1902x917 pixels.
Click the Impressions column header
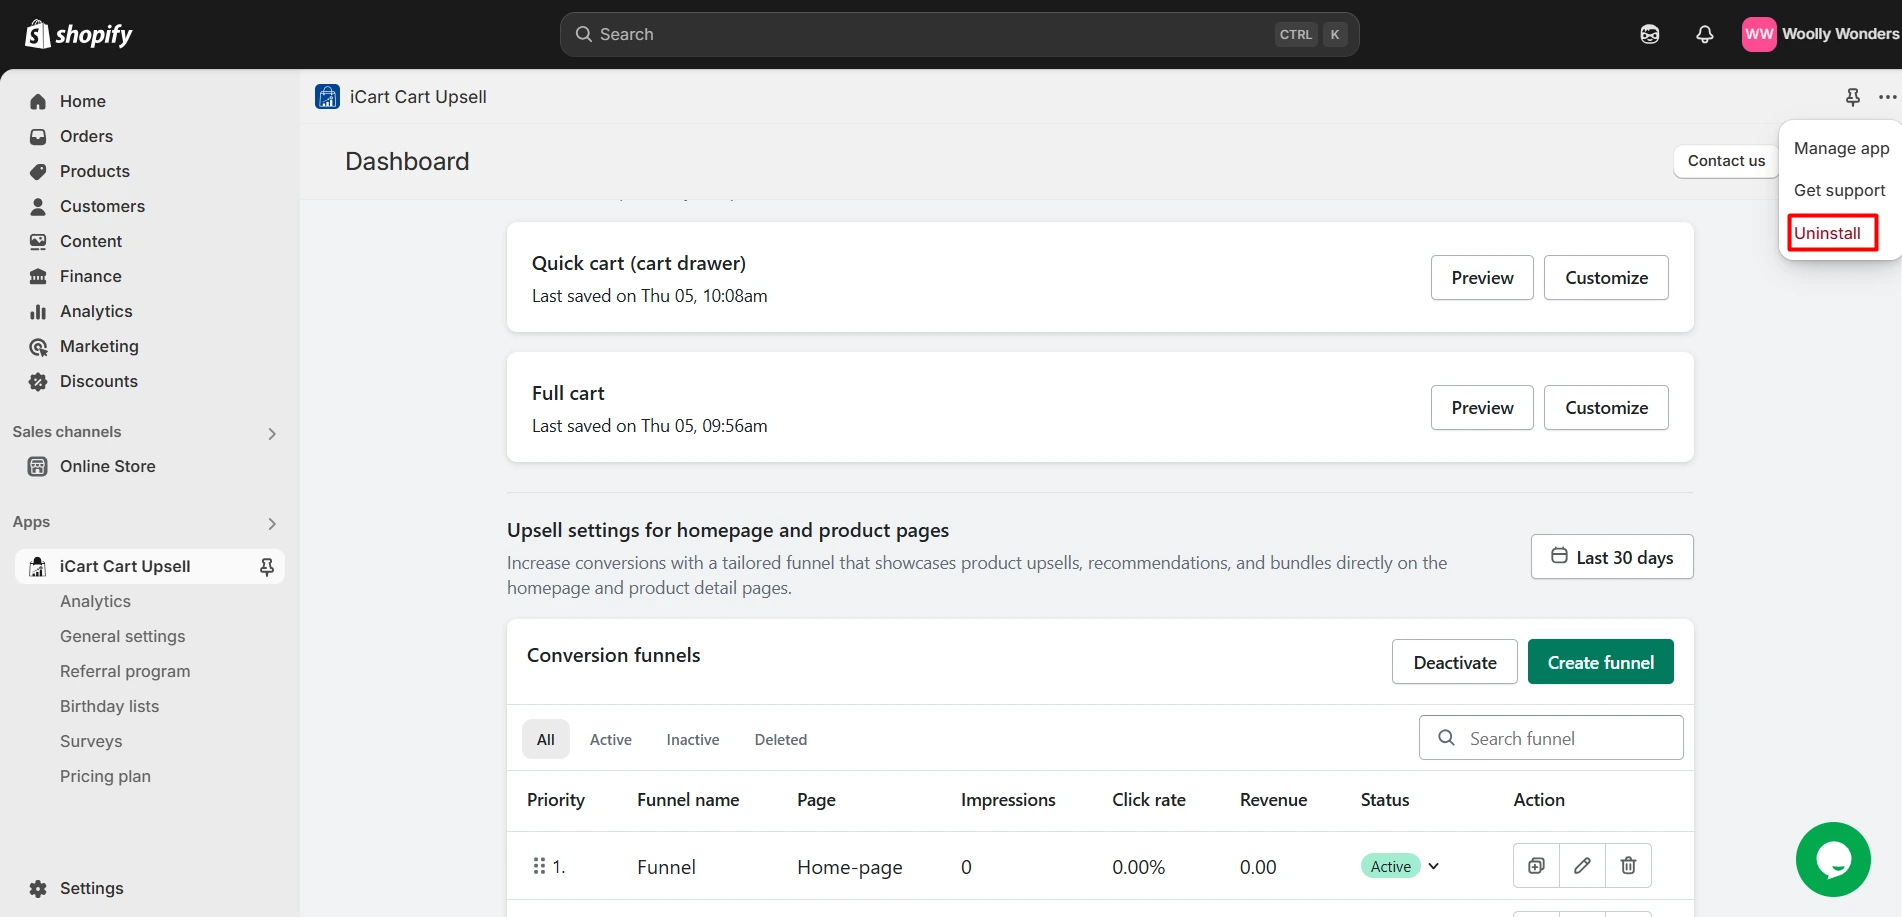coord(1008,800)
